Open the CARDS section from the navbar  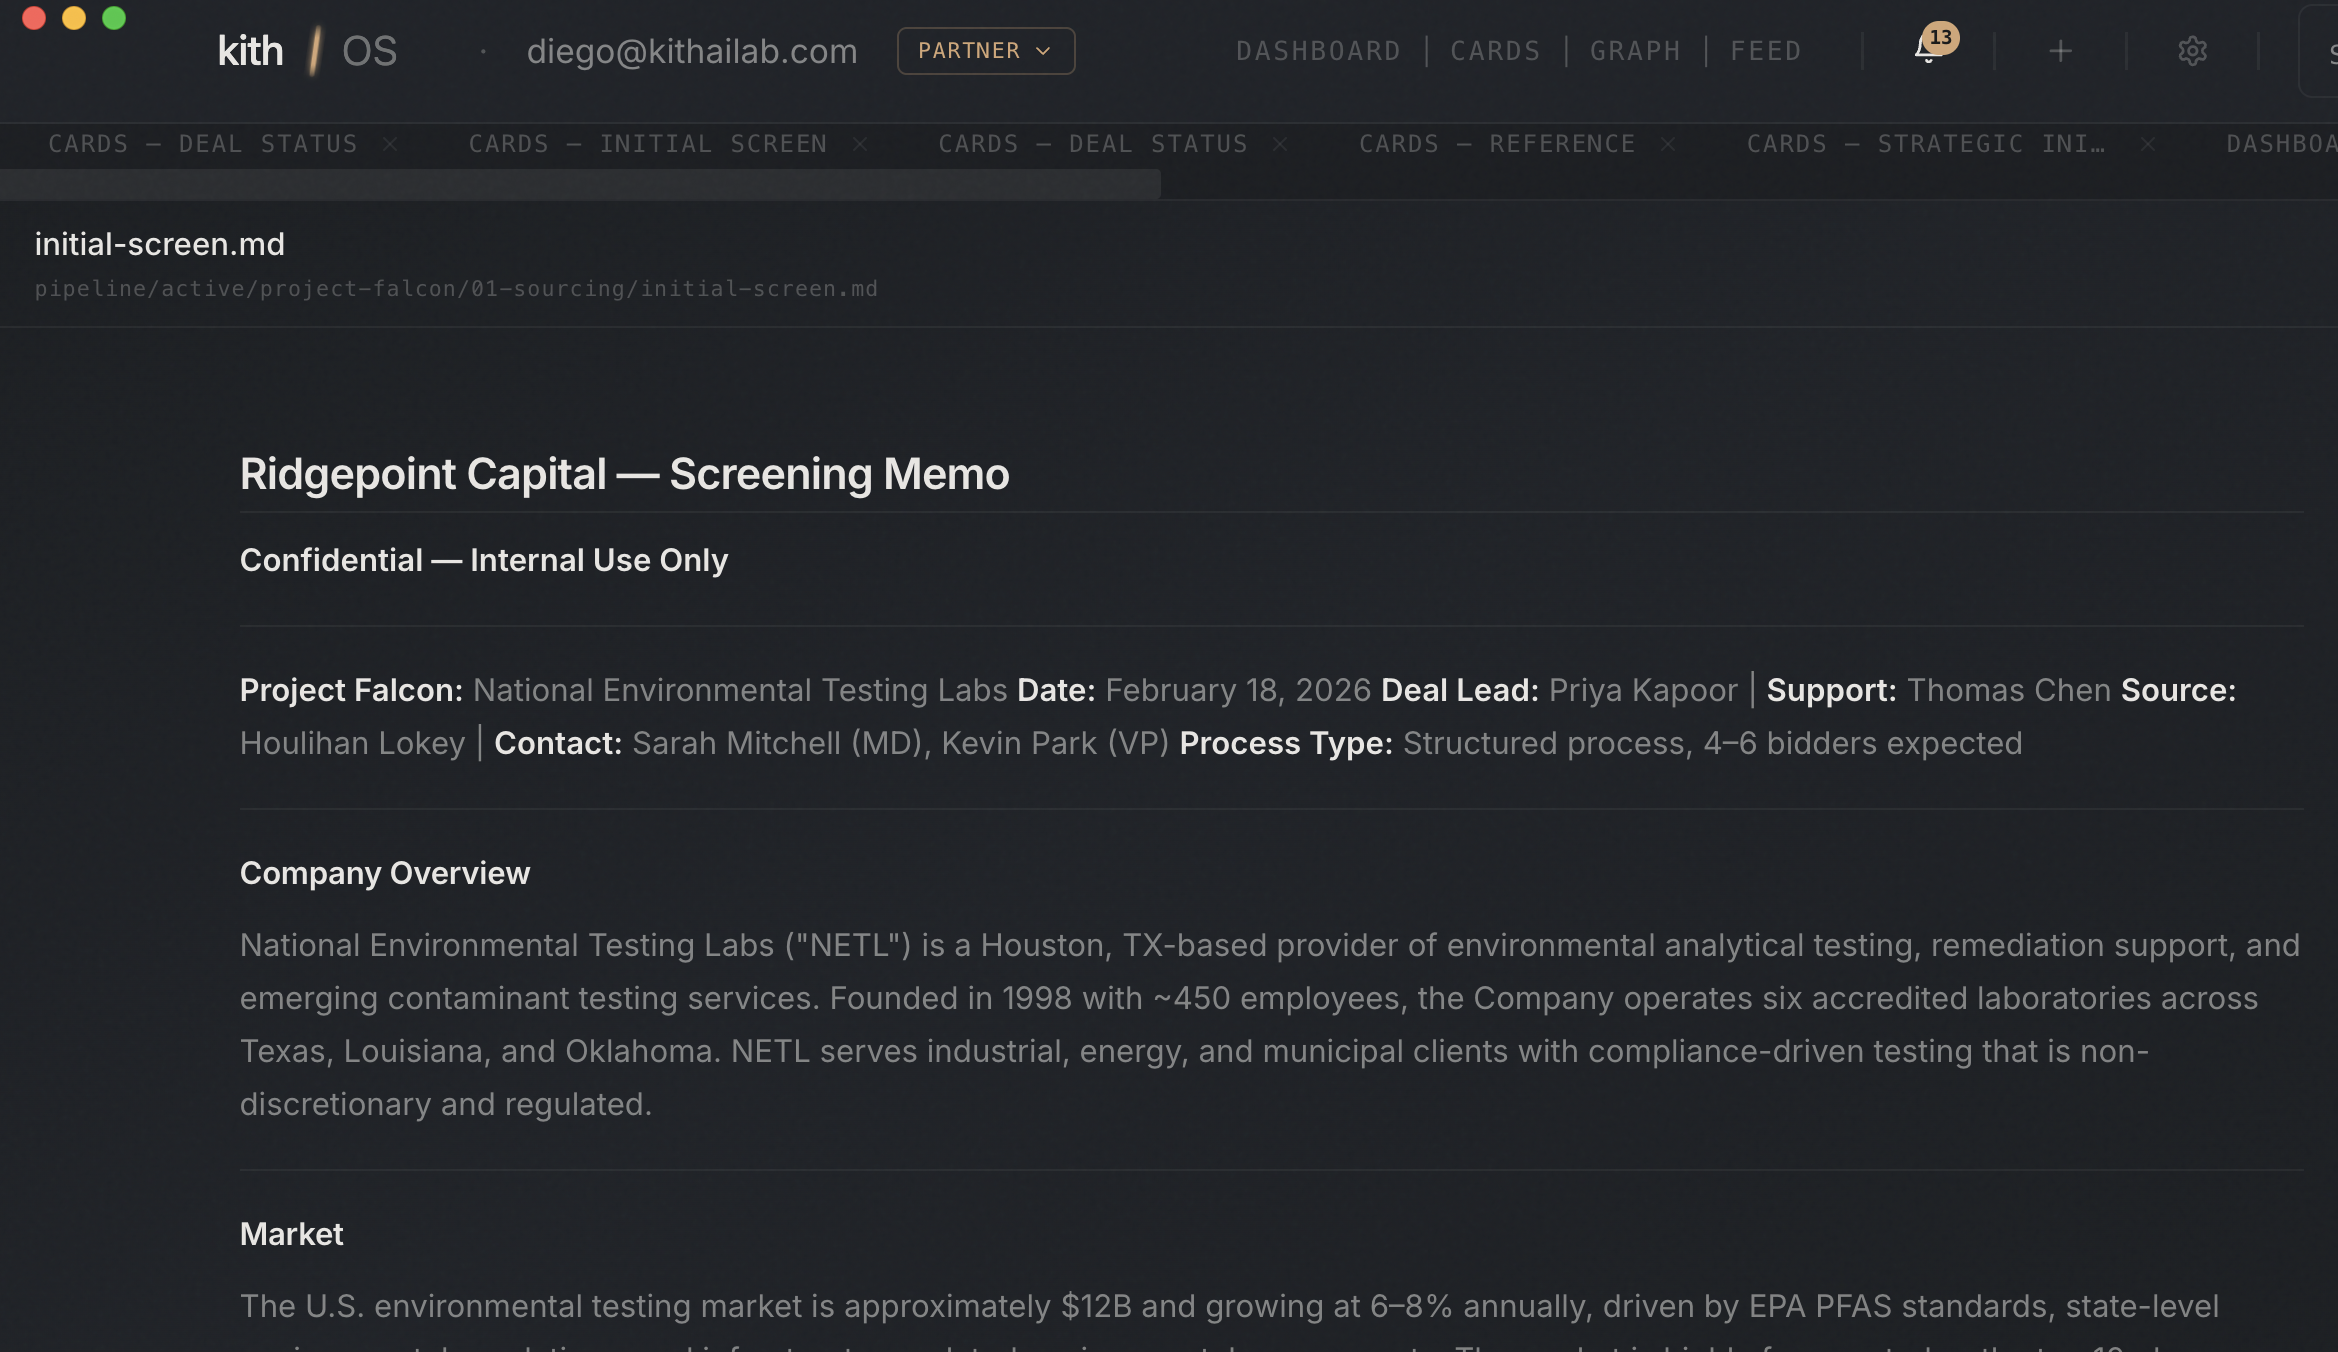pyautogui.click(x=1495, y=50)
